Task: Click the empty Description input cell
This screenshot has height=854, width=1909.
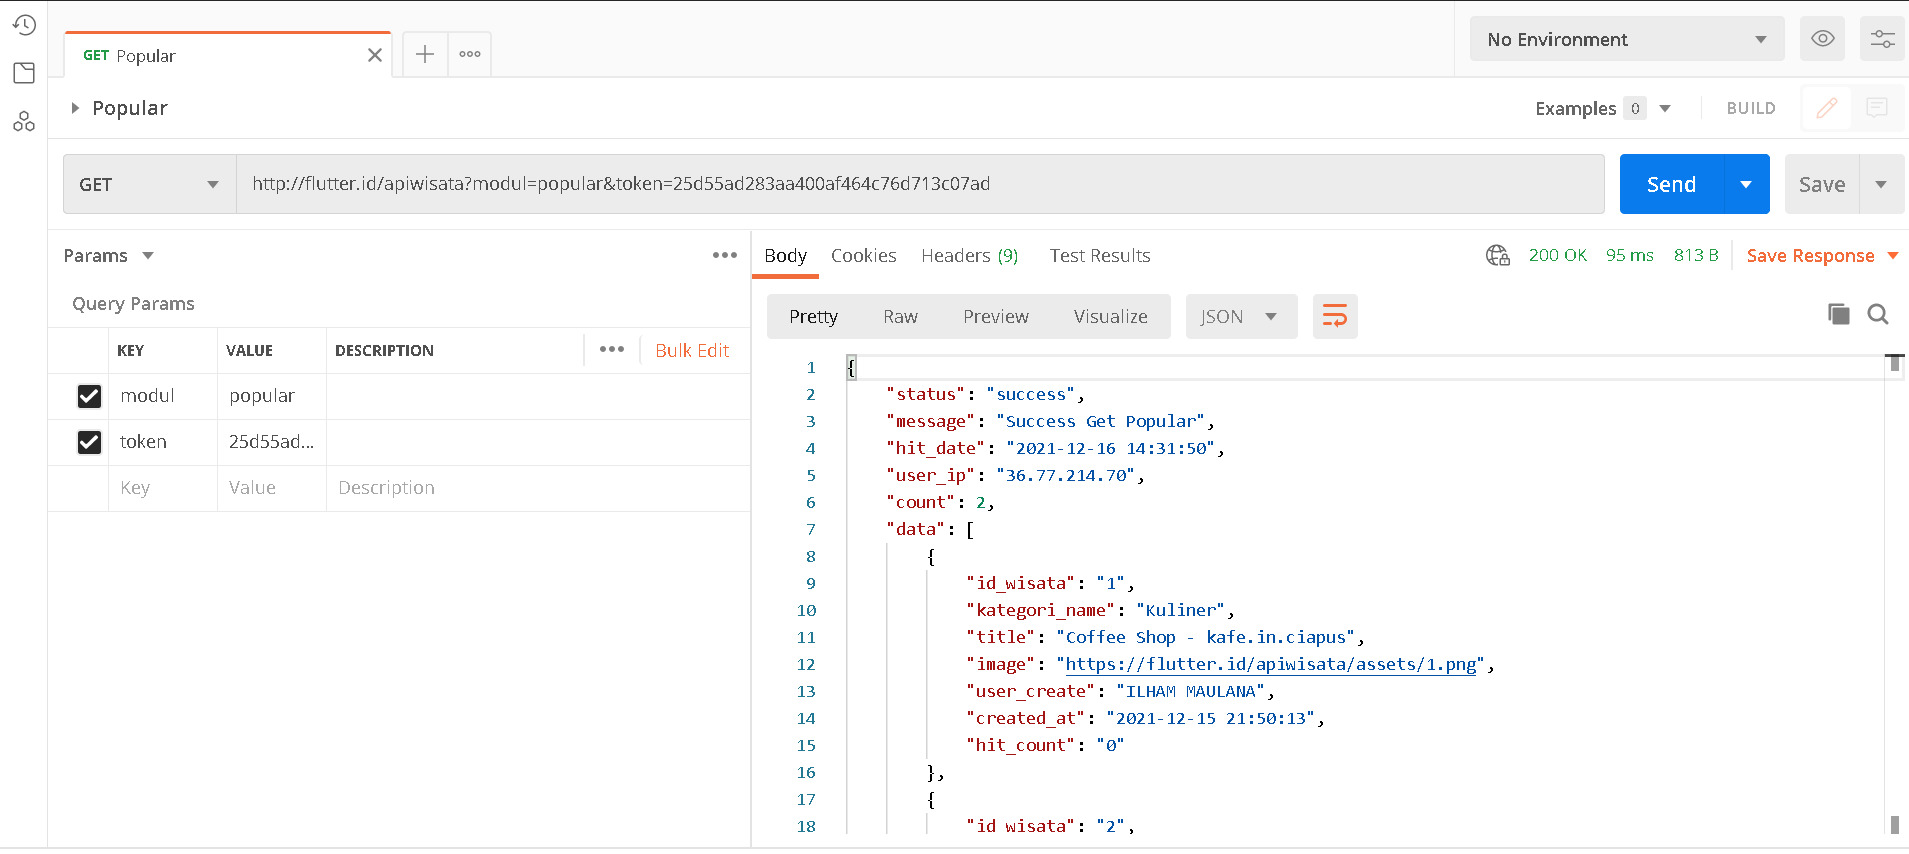Action: [x=538, y=488]
